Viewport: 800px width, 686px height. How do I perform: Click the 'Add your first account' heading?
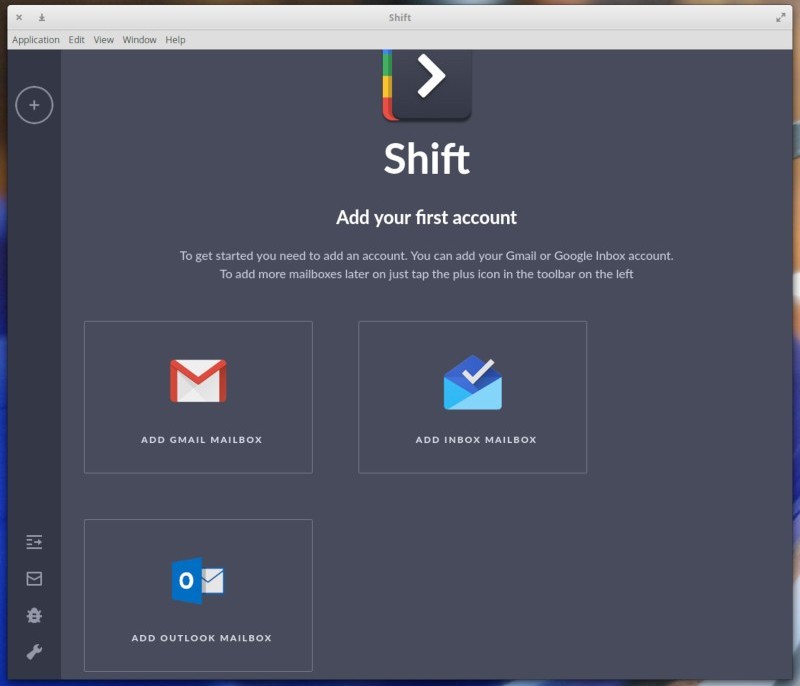tap(427, 217)
